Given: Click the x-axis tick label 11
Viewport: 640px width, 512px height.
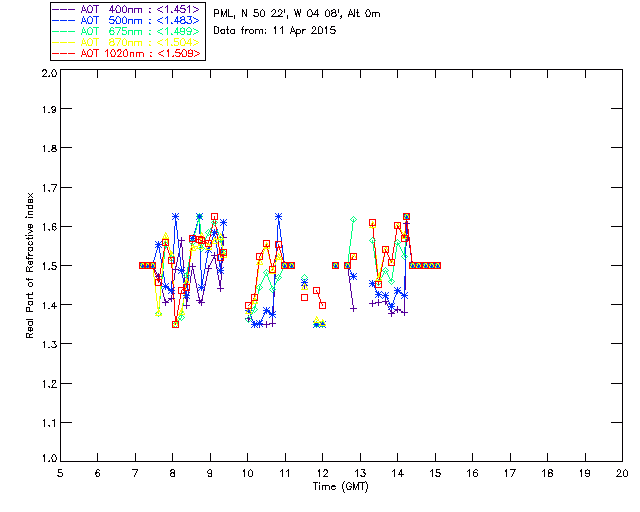Looking at the screenshot, I should pos(285,473).
